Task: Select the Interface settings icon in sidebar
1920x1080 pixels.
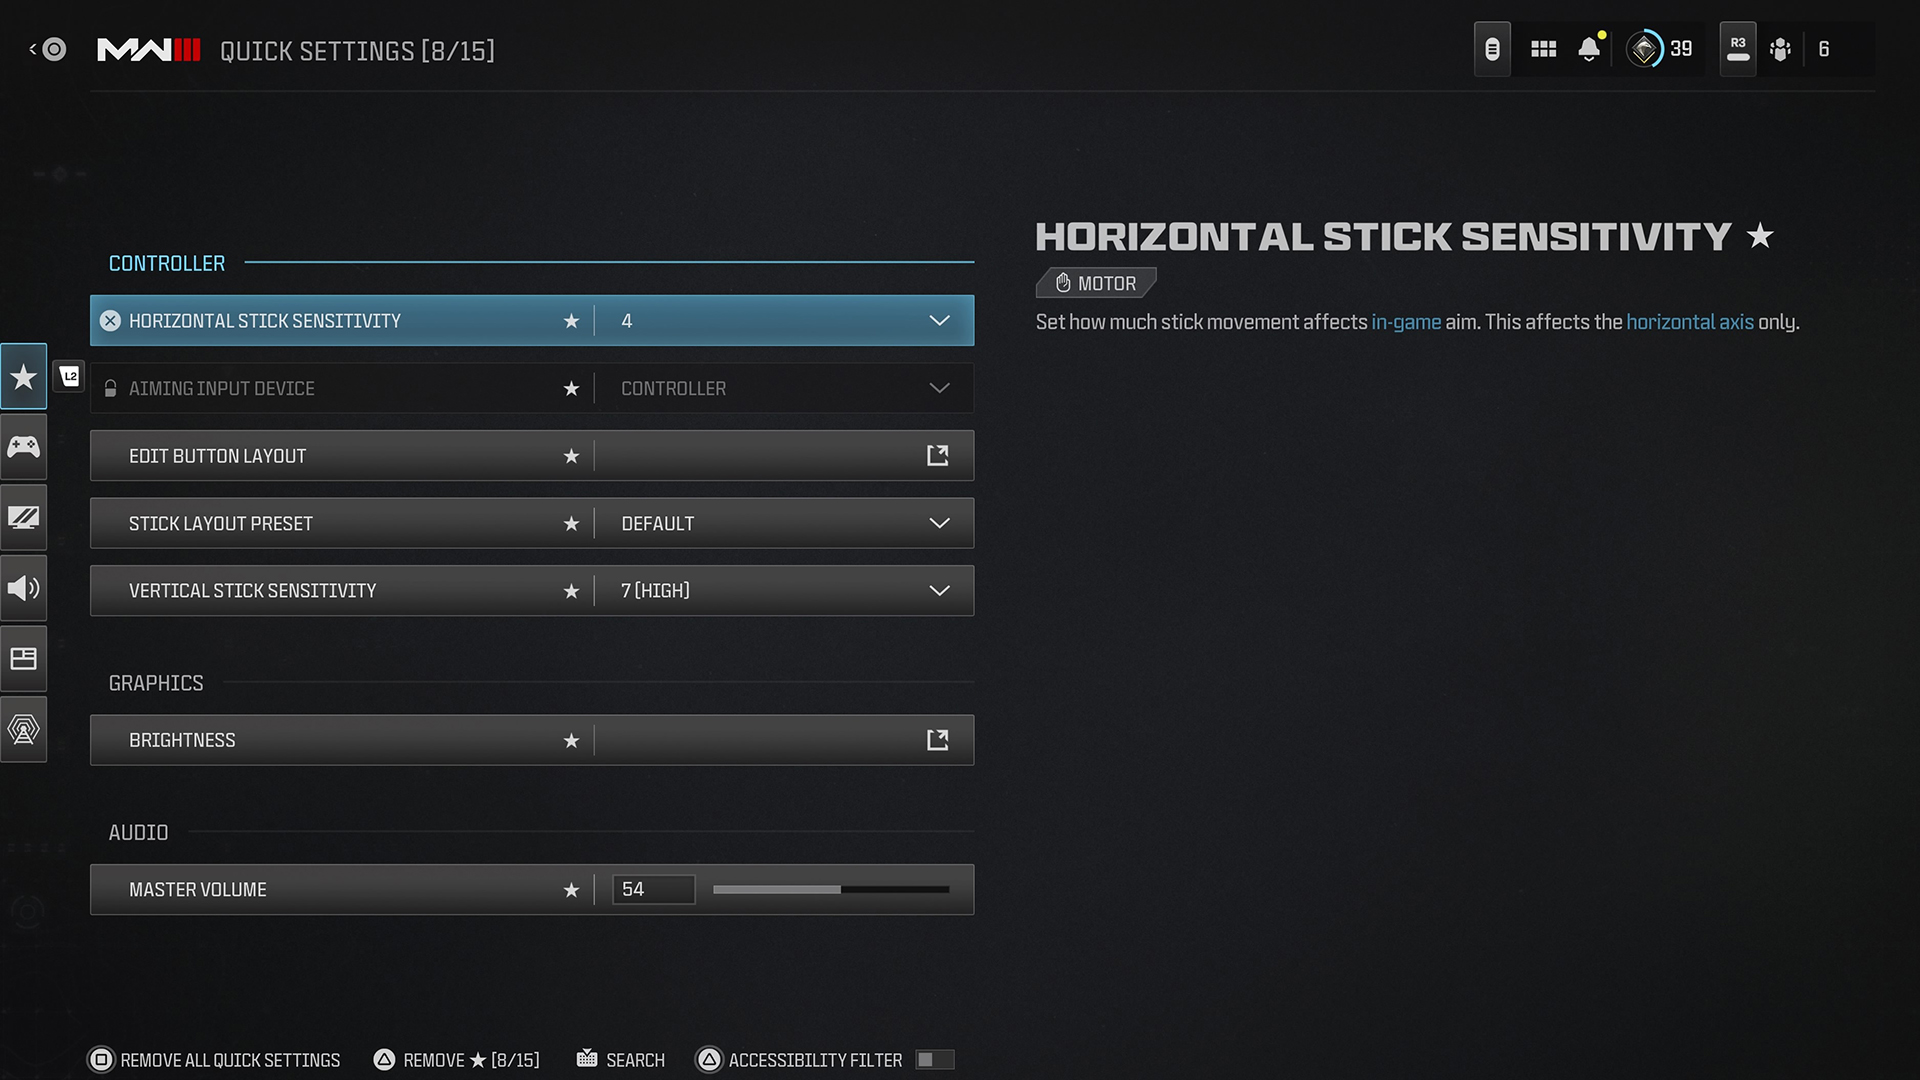Action: pyautogui.click(x=22, y=658)
